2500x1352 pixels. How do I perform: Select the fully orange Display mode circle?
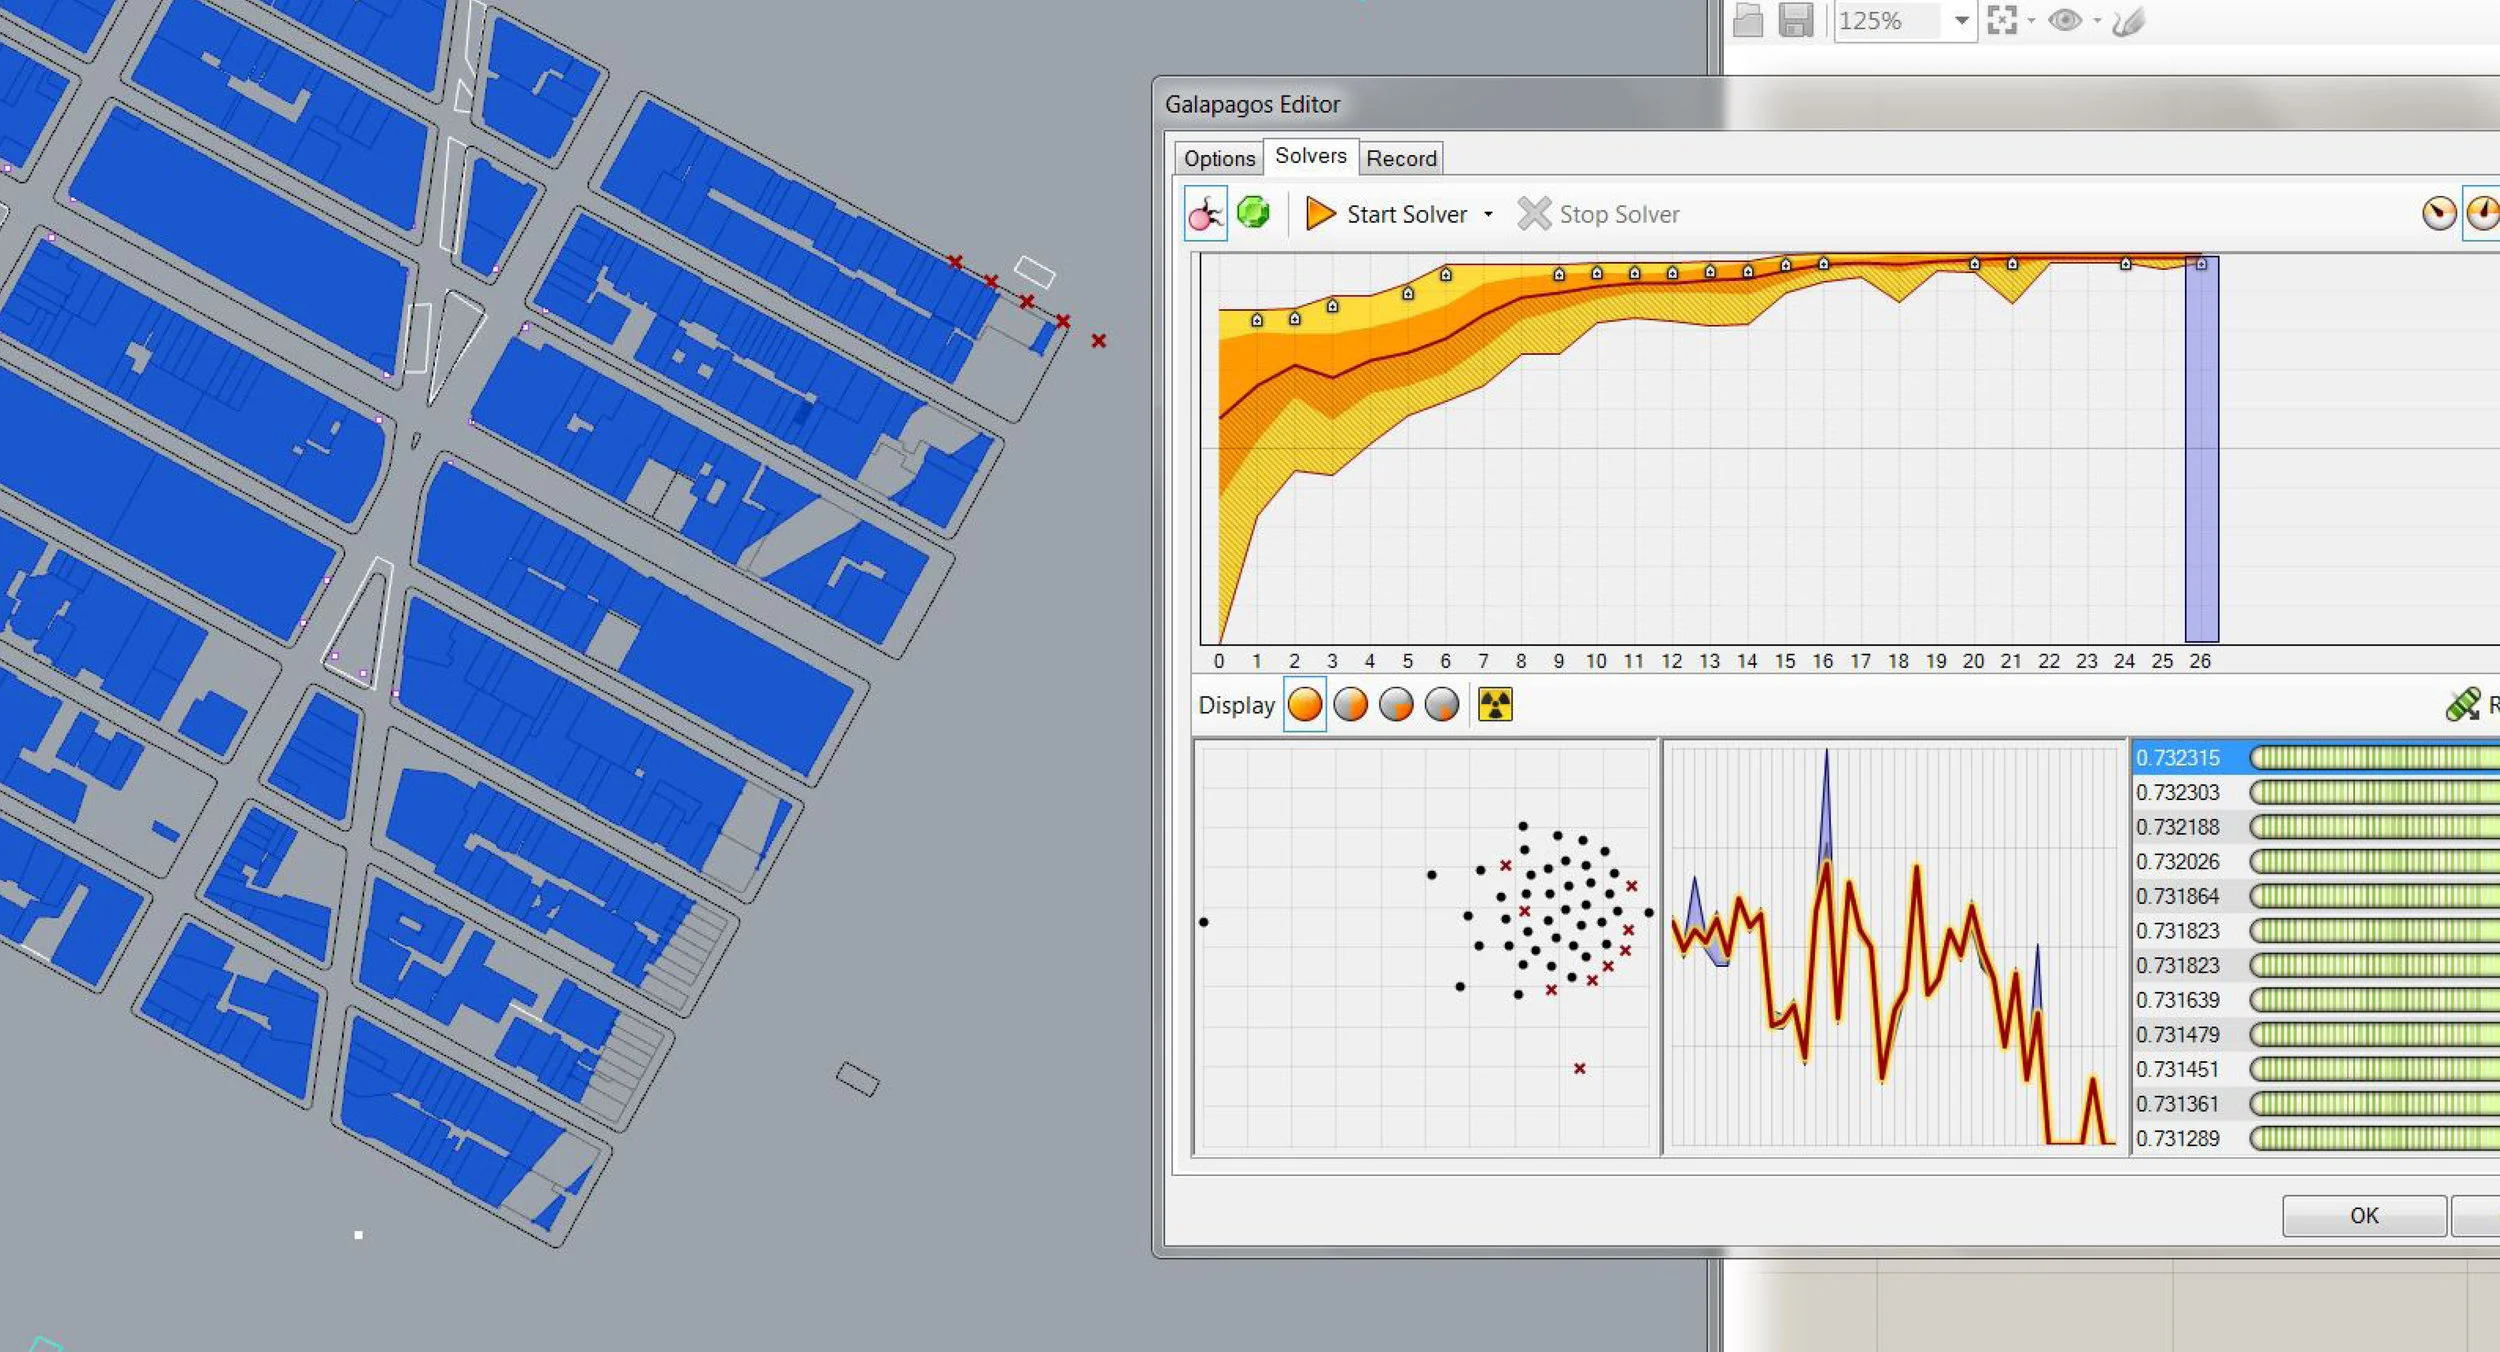[1305, 705]
